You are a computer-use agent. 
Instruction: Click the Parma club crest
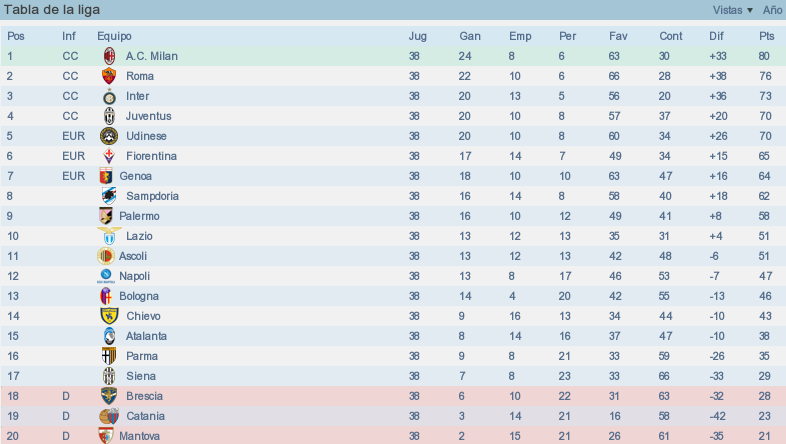tap(109, 356)
